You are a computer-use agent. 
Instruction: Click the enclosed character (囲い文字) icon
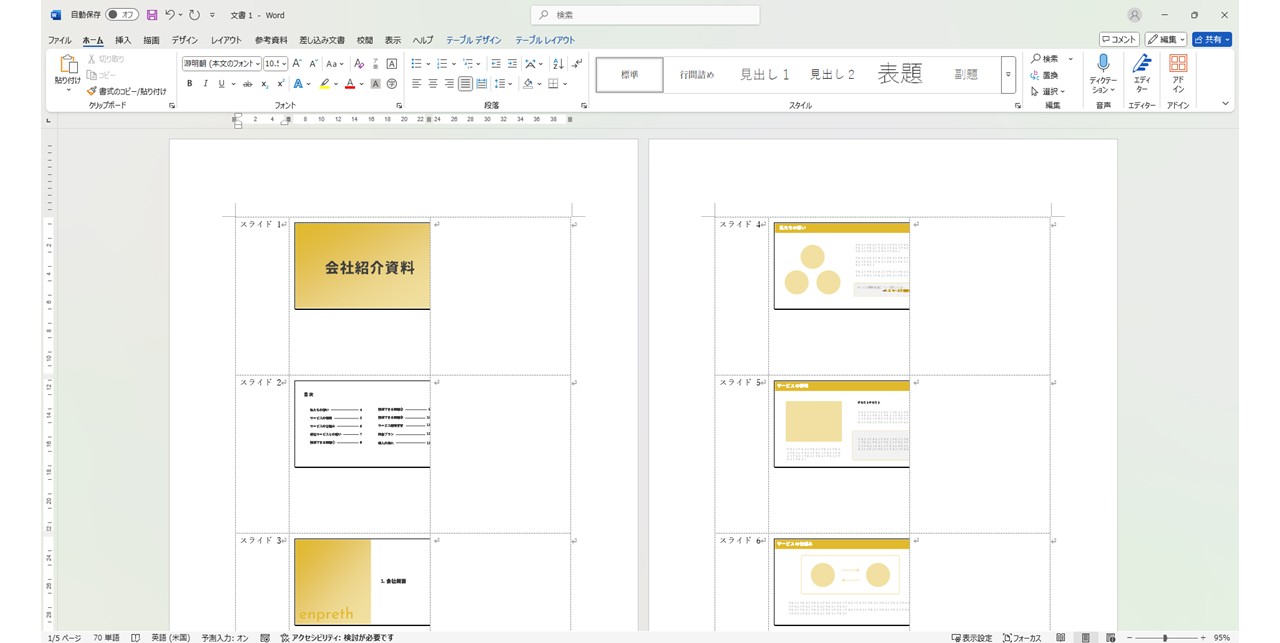pyautogui.click(x=391, y=84)
